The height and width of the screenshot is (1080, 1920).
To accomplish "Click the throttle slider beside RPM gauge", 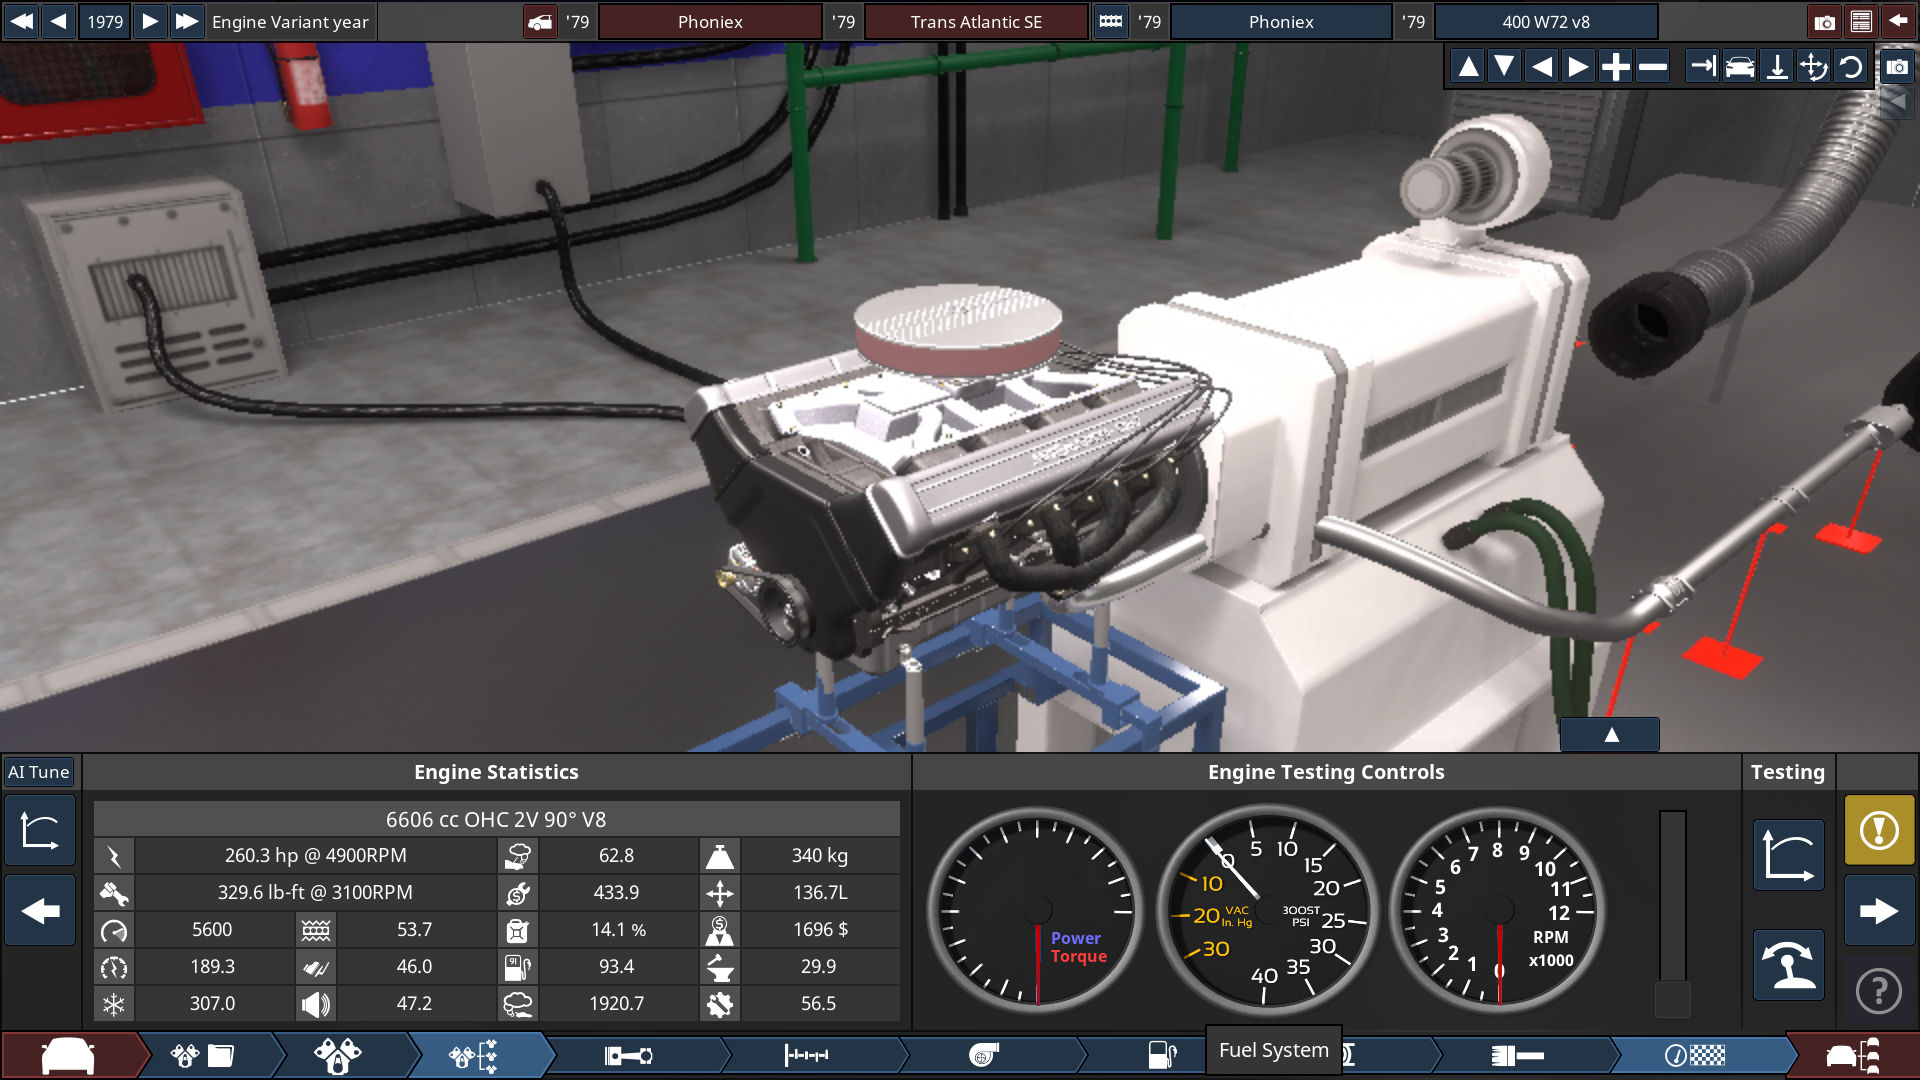I will [1672, 910].
